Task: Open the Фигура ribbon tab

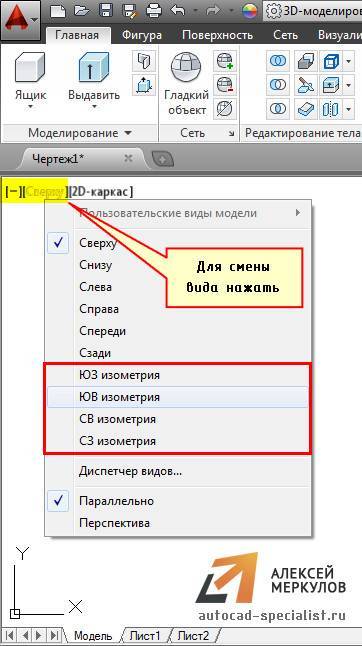Action: (x=141, y=35)
